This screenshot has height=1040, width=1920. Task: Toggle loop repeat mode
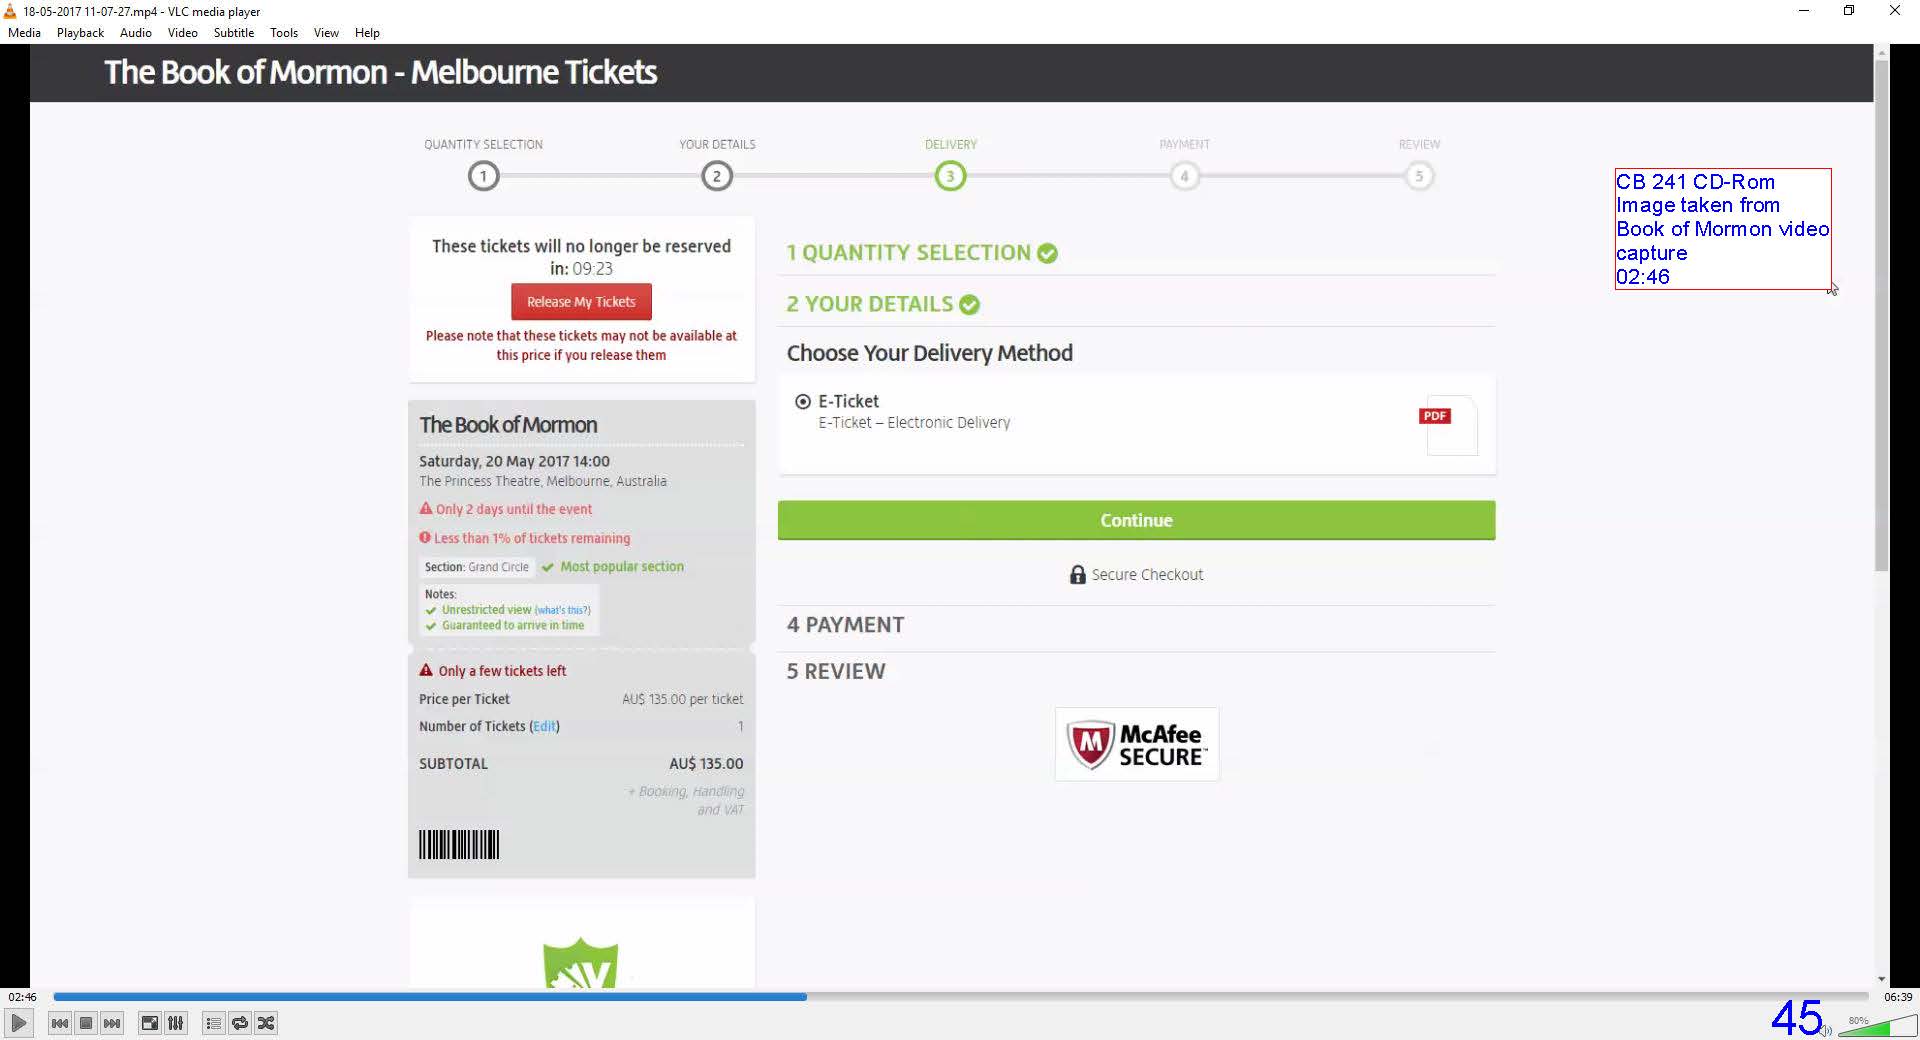239,1023
